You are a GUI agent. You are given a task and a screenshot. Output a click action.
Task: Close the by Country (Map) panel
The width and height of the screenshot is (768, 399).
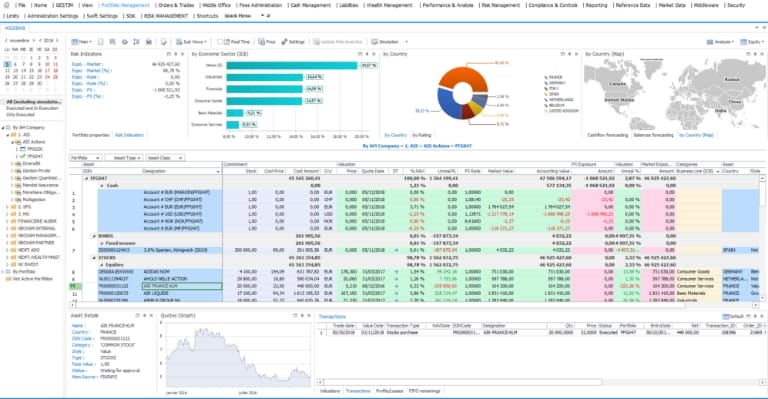(762, 54)
